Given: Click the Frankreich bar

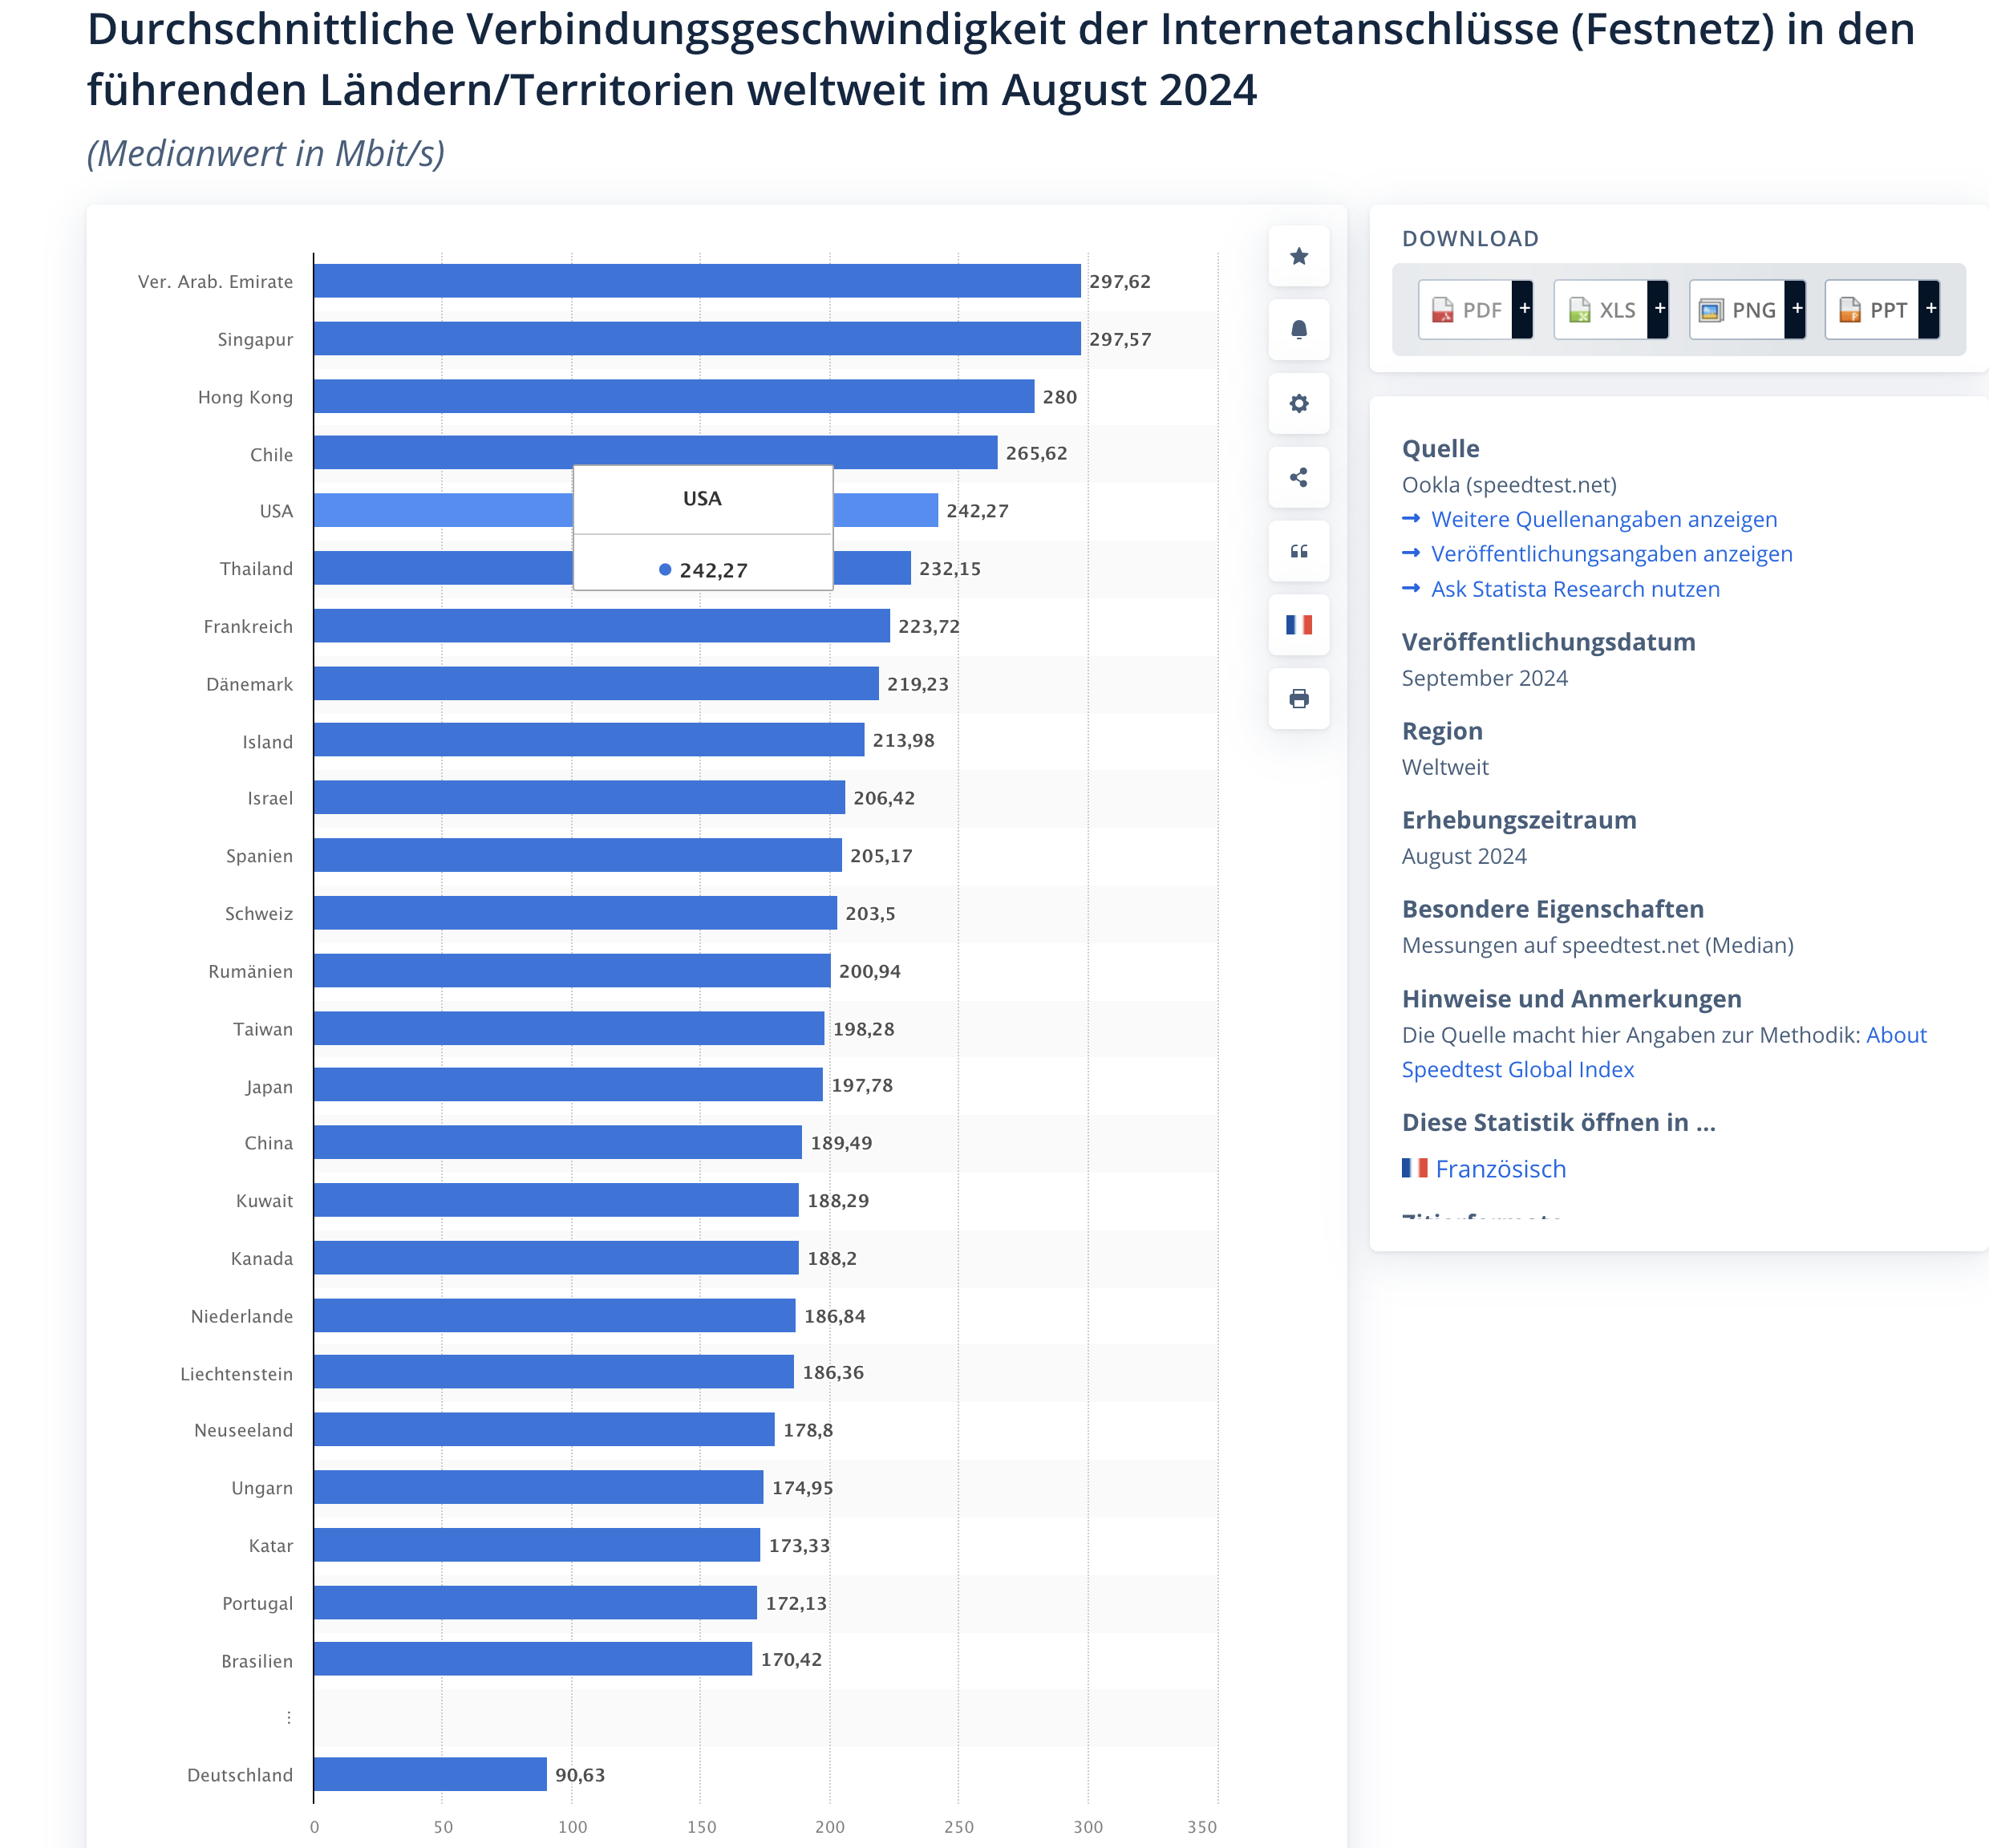Looking at the screenshot, I should [602, 625].
